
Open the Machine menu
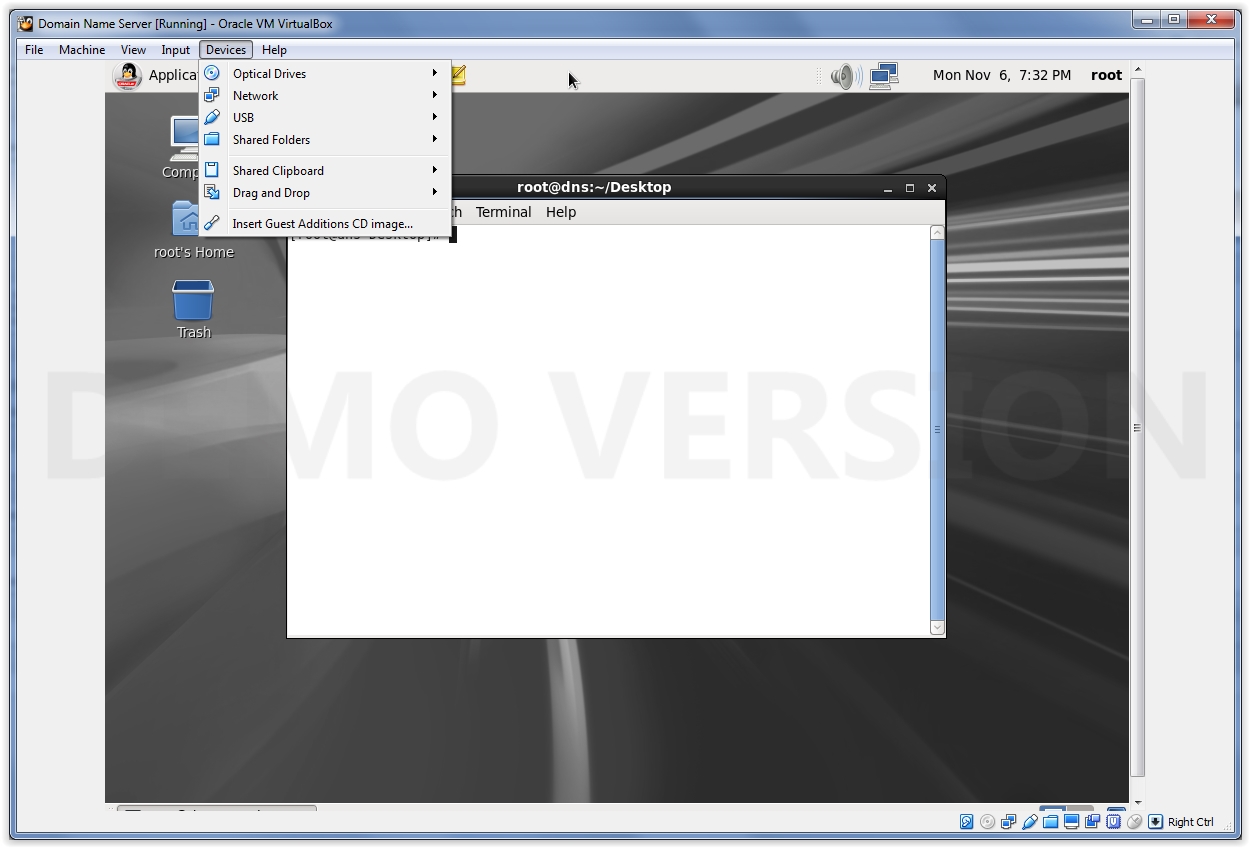[82, 49]
